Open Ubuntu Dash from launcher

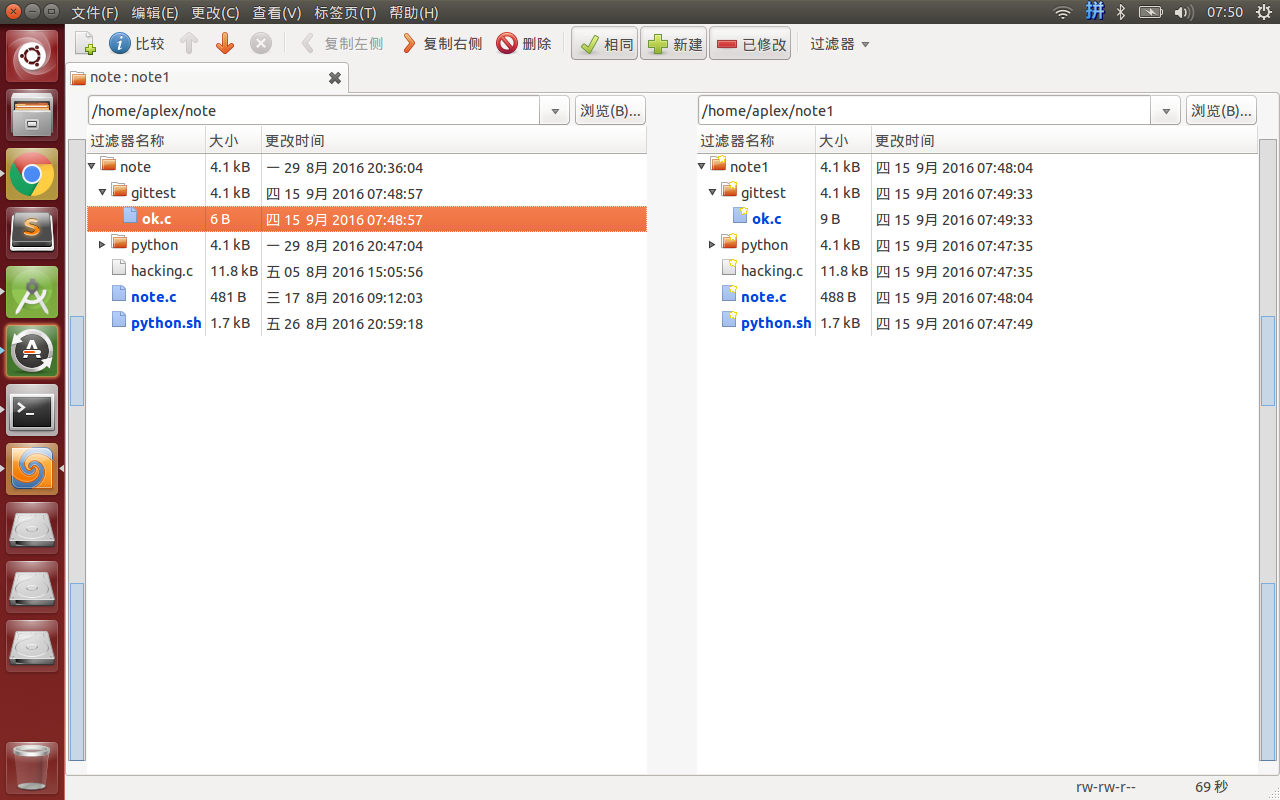(x=33, y=56)
